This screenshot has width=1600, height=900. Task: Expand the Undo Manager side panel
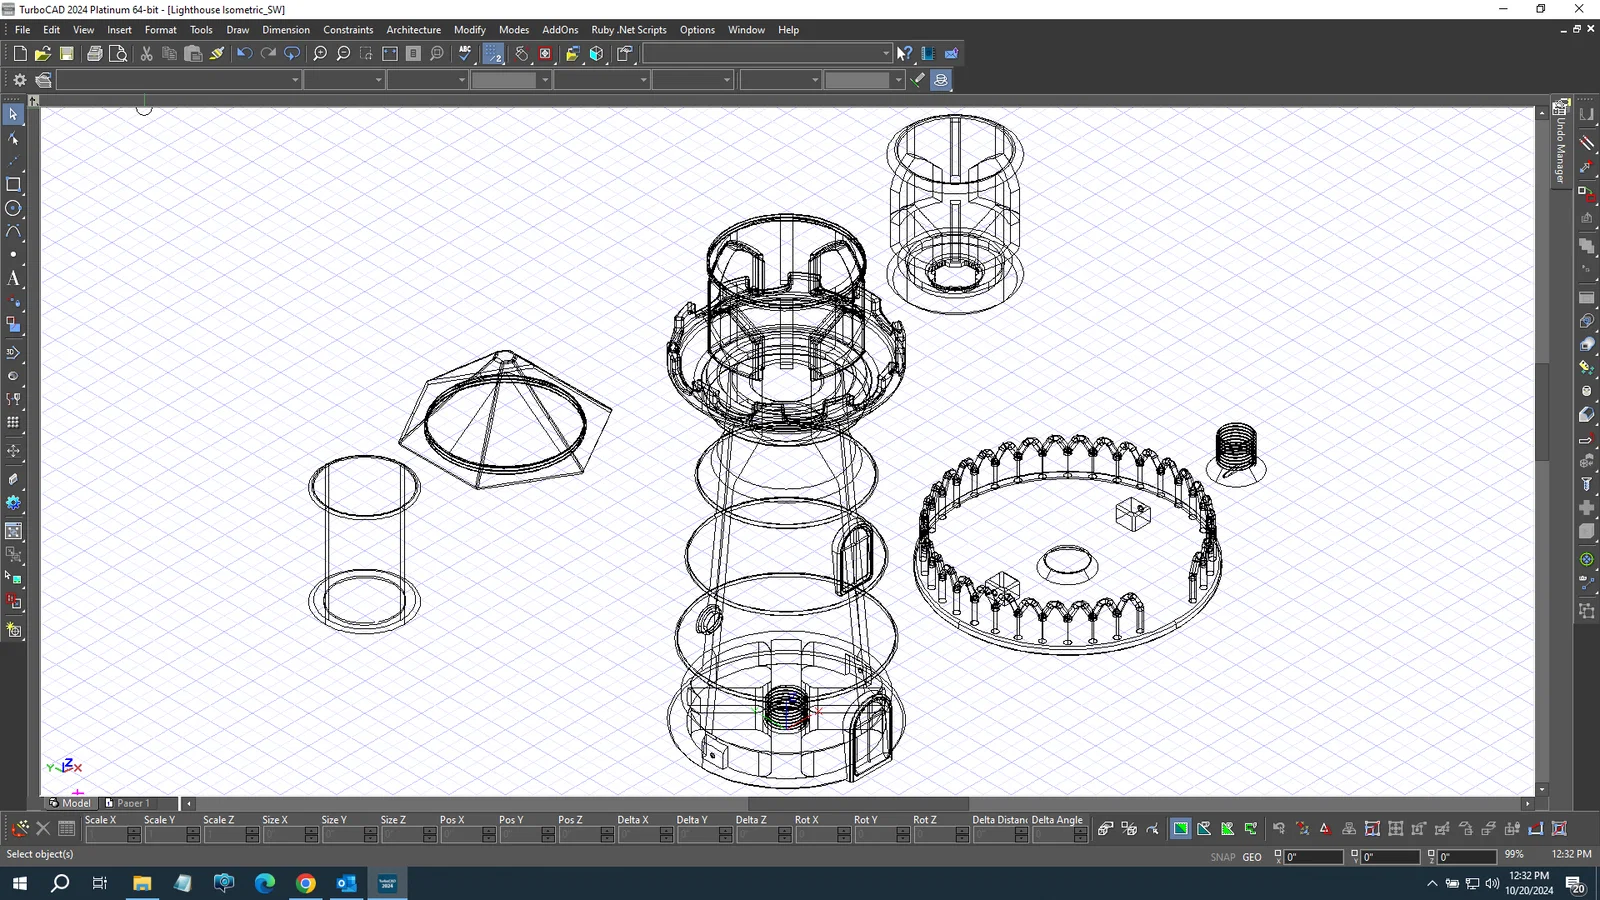click(1560, 145)
